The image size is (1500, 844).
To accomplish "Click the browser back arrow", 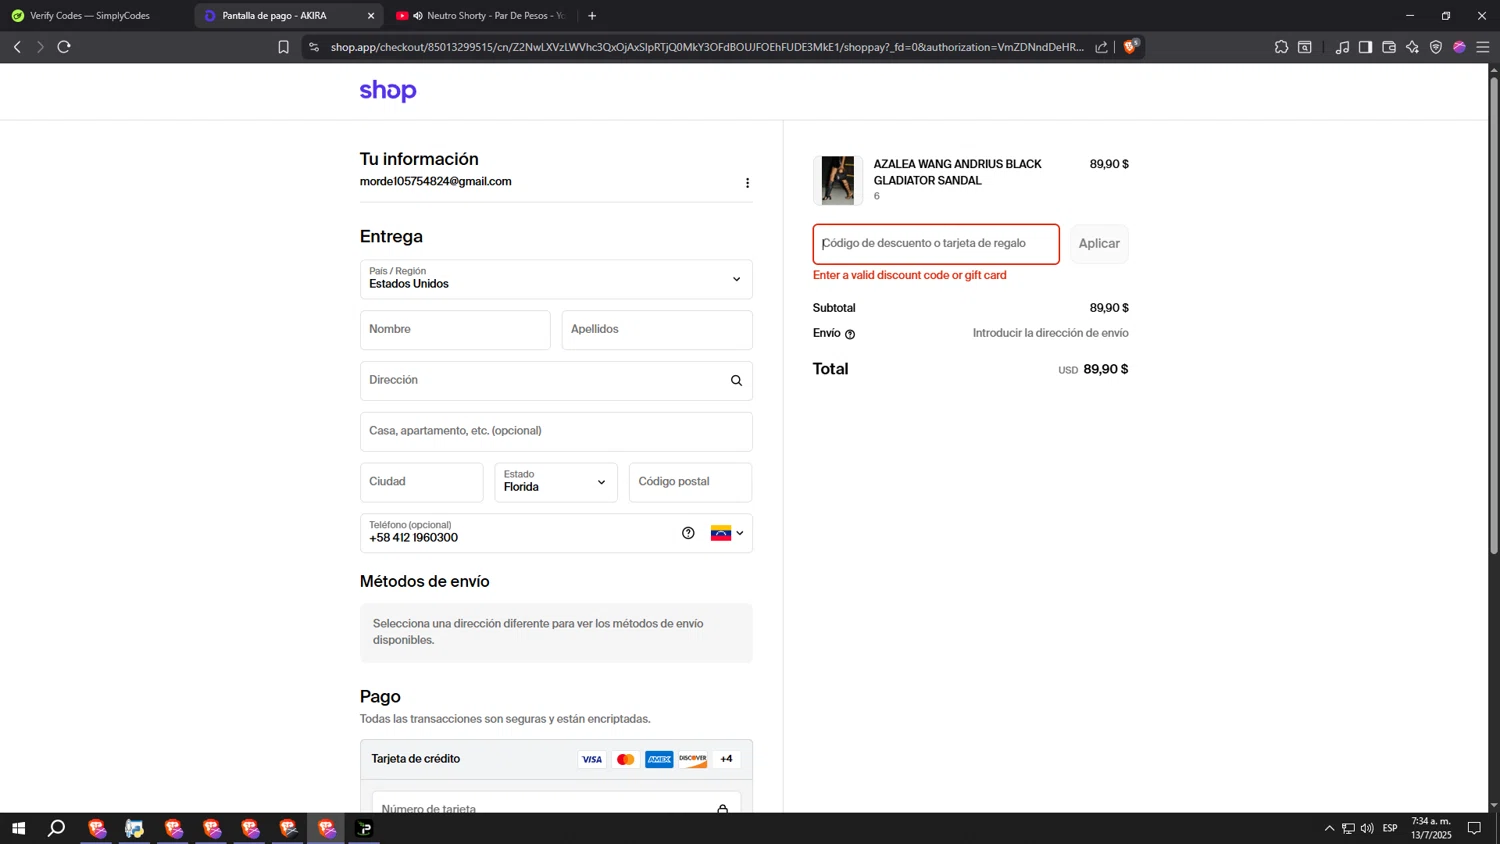I will coord(17,47).
